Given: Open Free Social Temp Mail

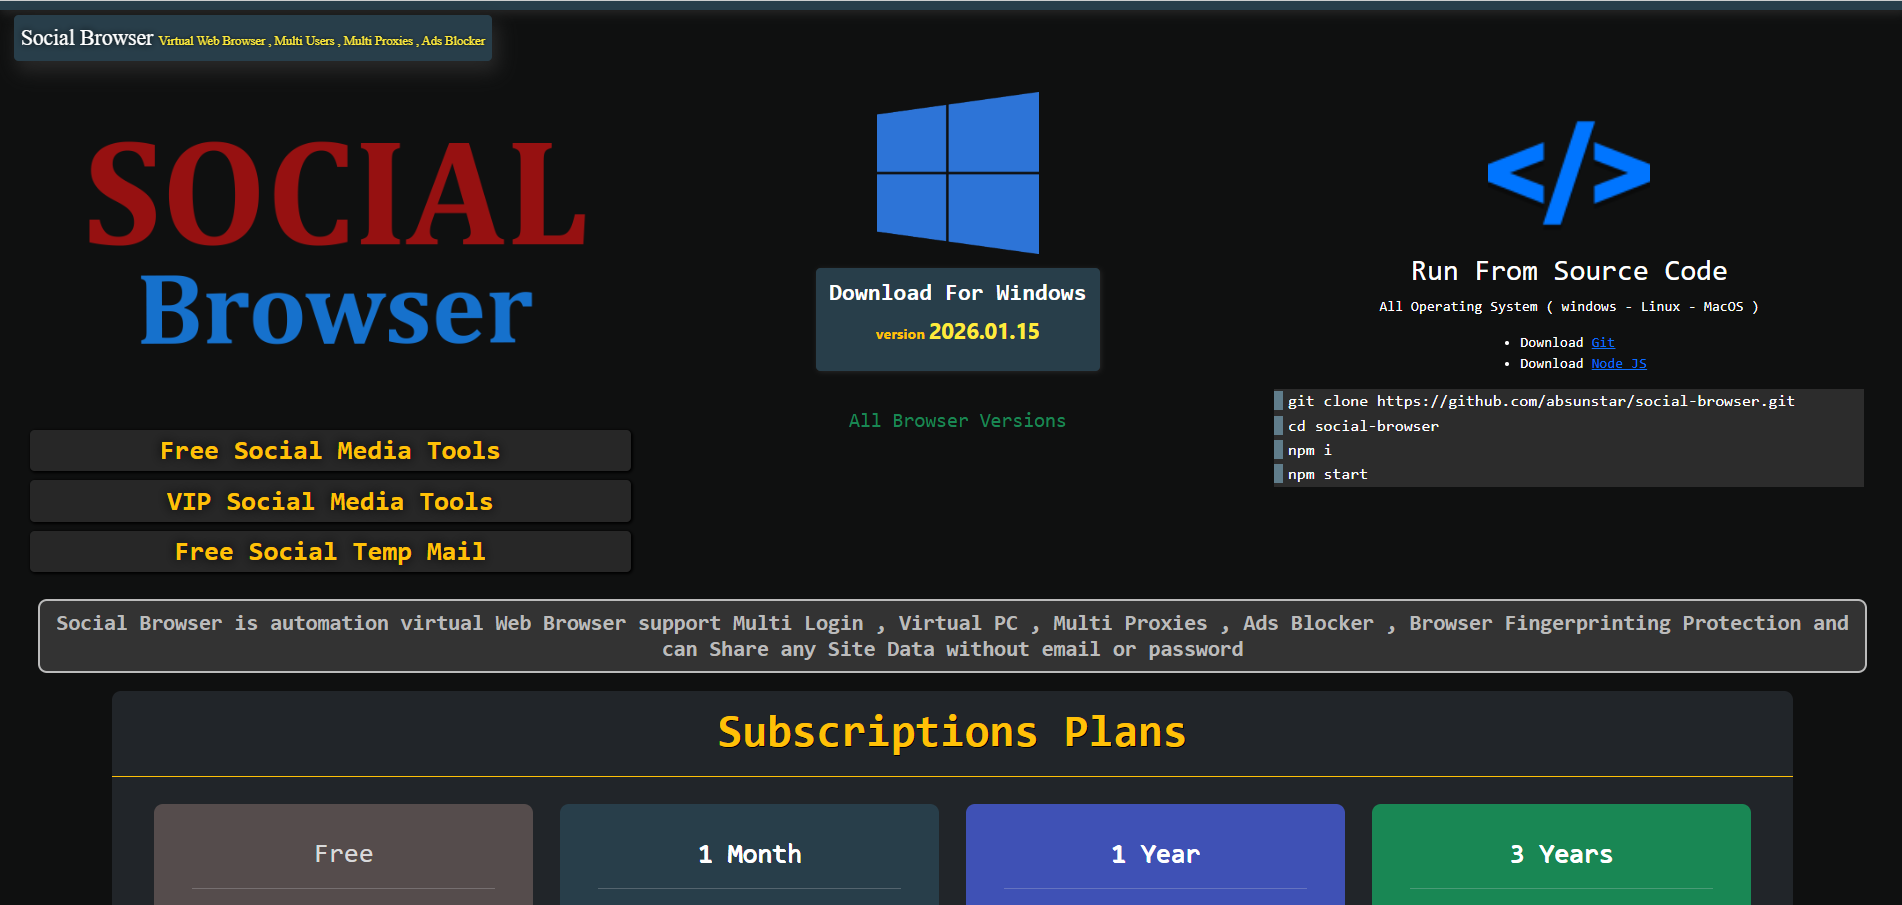Looking at the screenshot, I should [x=330, y=551].
